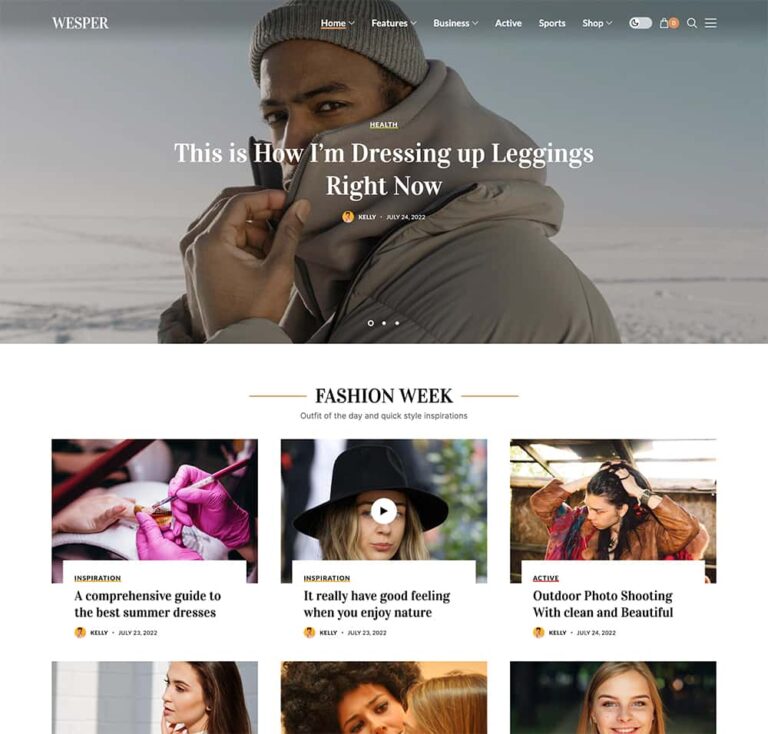This screenshot has width=768, height=734.
Task: Click the HEALTH category tag
Action: click(x=384, y=125)
